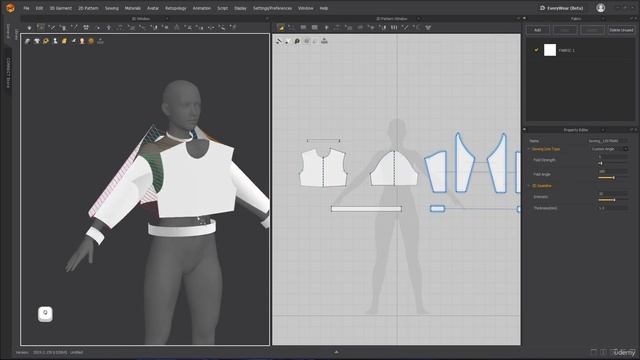Click the Add button in Fabric panel
This screenshot has width=640, height=360.
538,30
